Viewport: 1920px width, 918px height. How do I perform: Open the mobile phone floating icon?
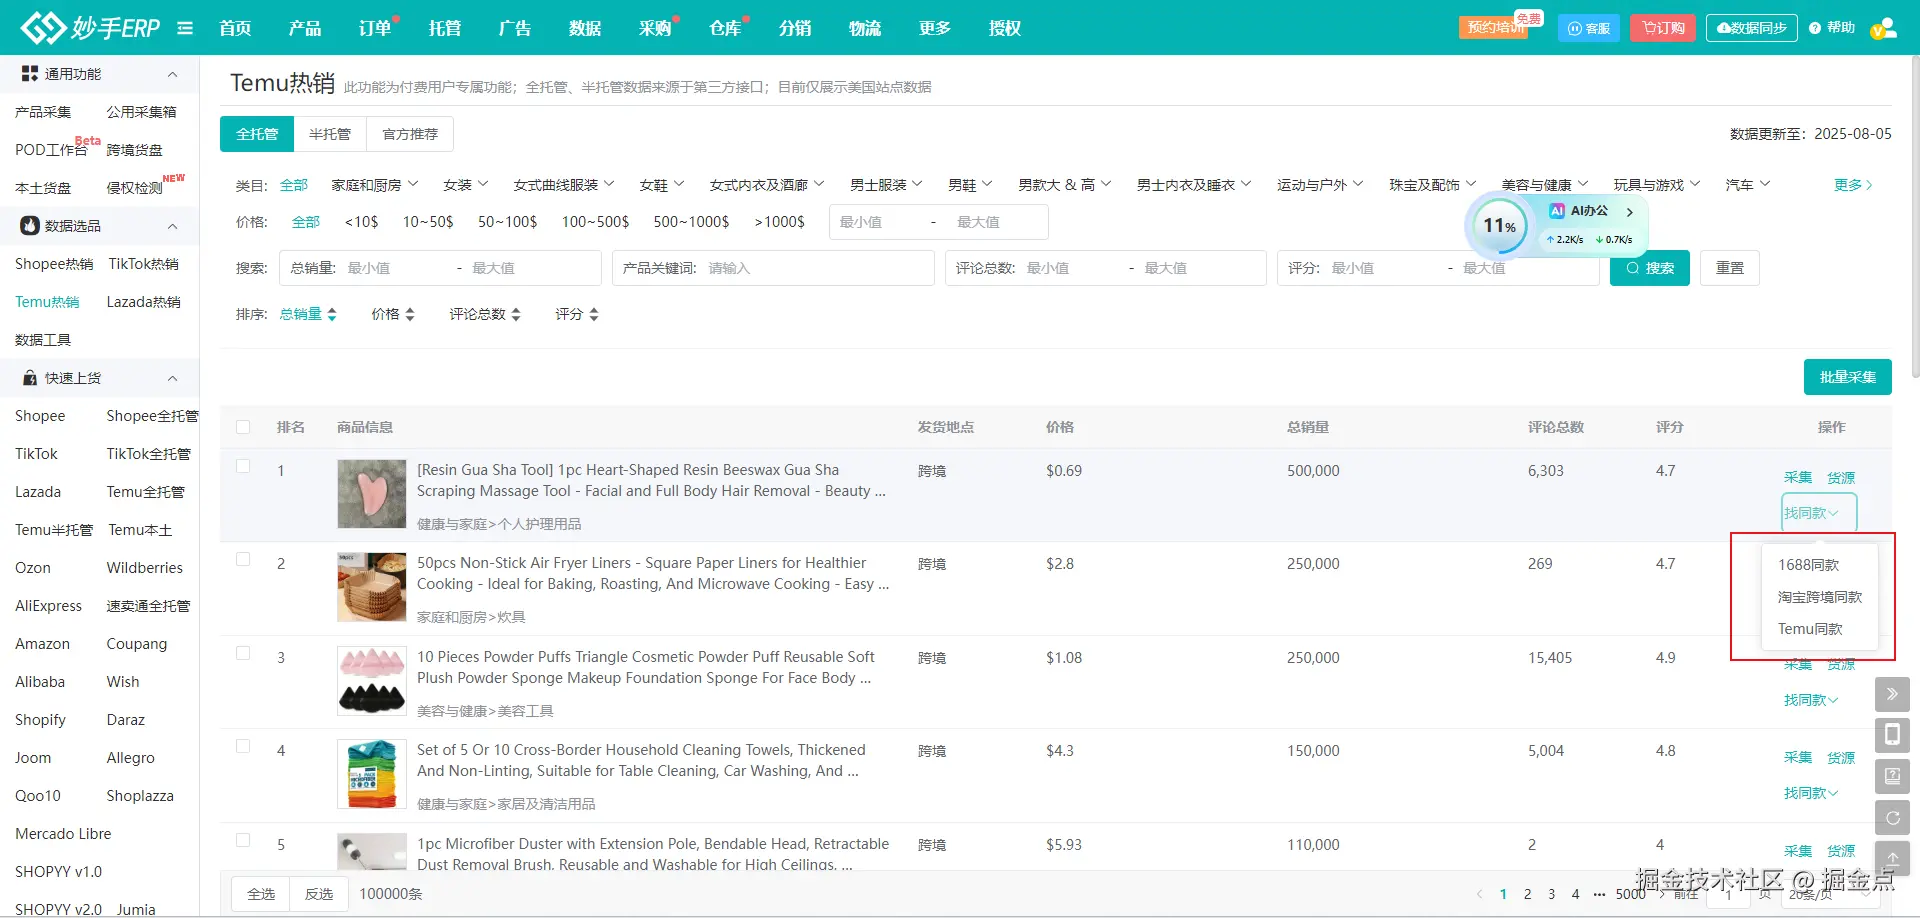tap(1892, 735)
